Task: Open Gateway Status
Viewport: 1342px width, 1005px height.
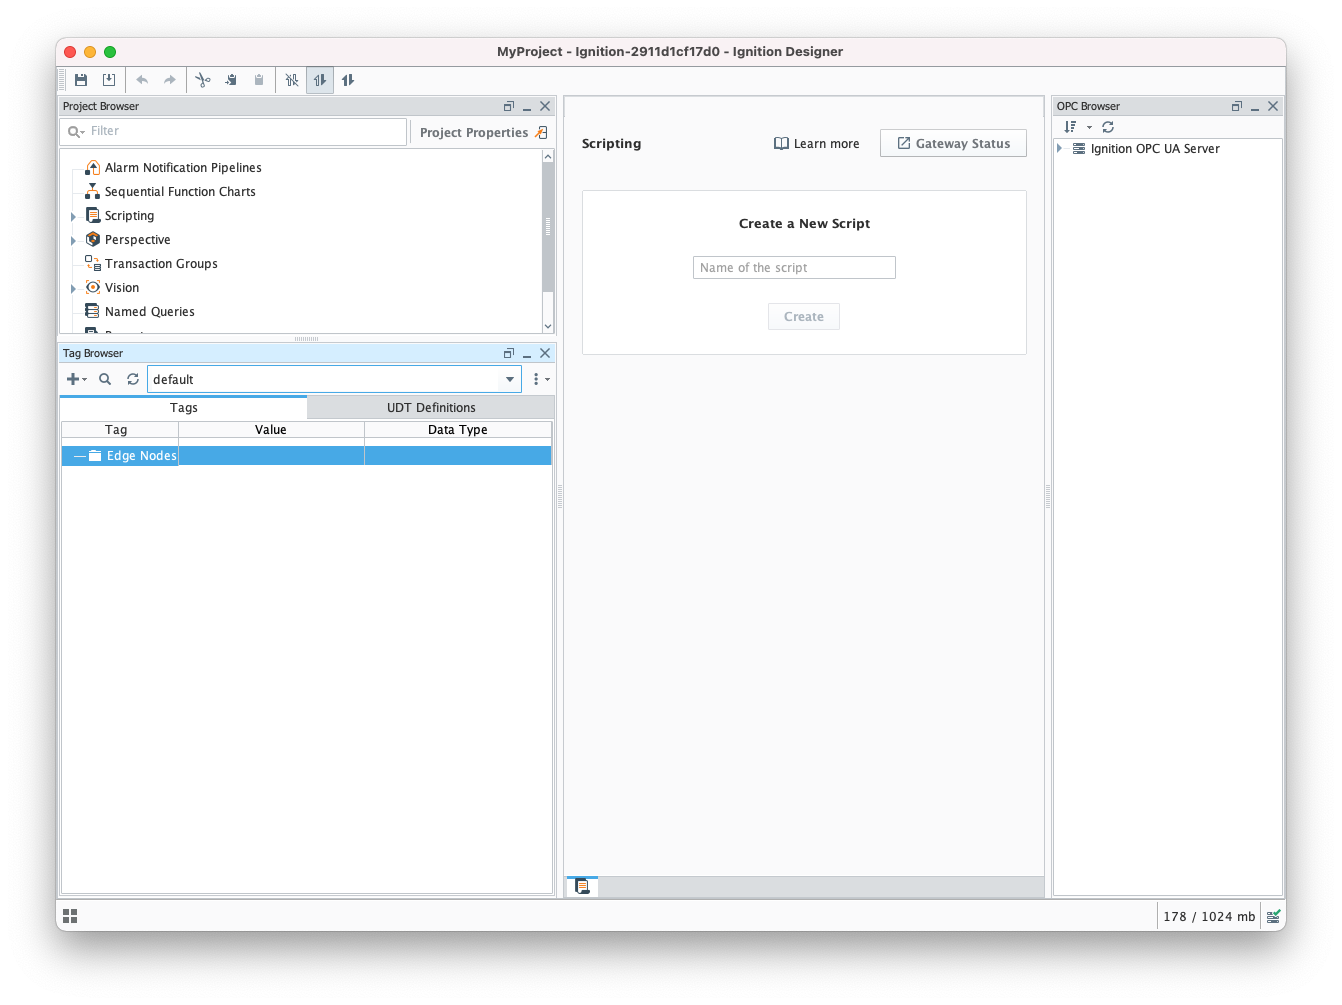Action: click(953, 143)
